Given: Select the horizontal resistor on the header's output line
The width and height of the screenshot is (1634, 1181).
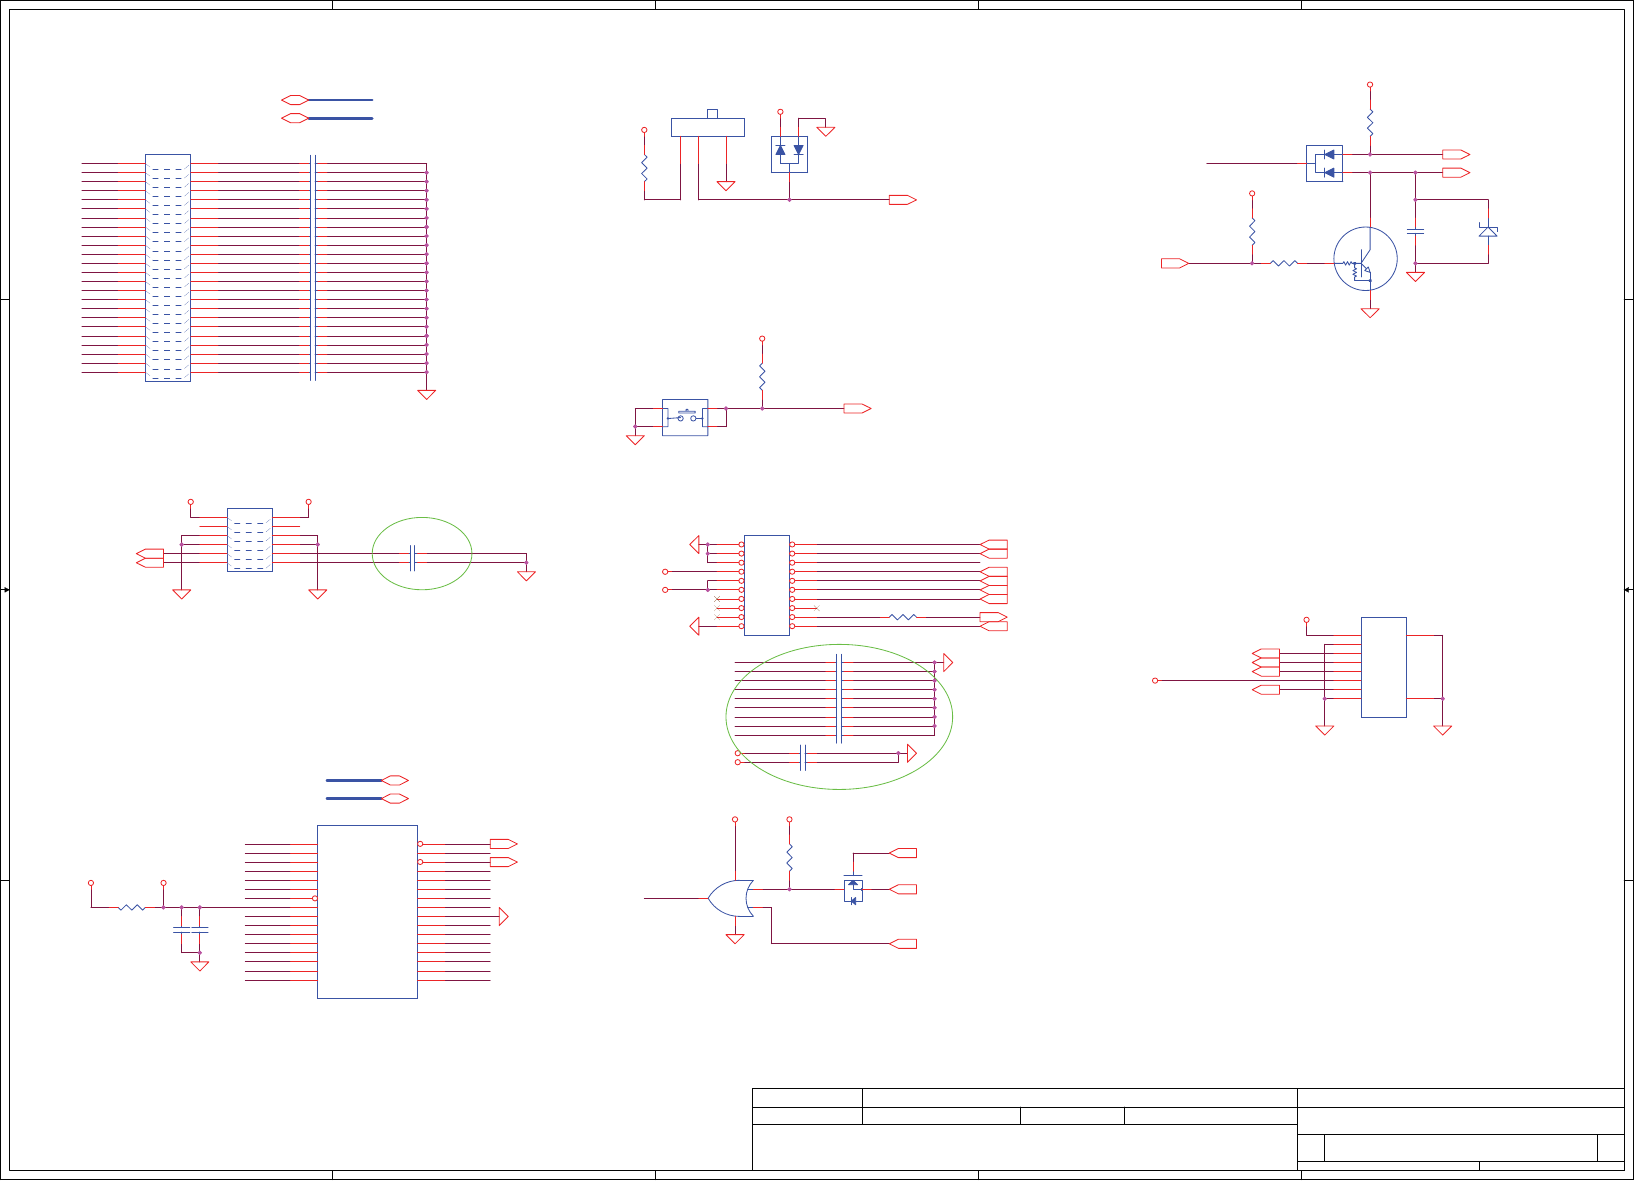Looking at the screenshot, I should click(x=903, y=617).
